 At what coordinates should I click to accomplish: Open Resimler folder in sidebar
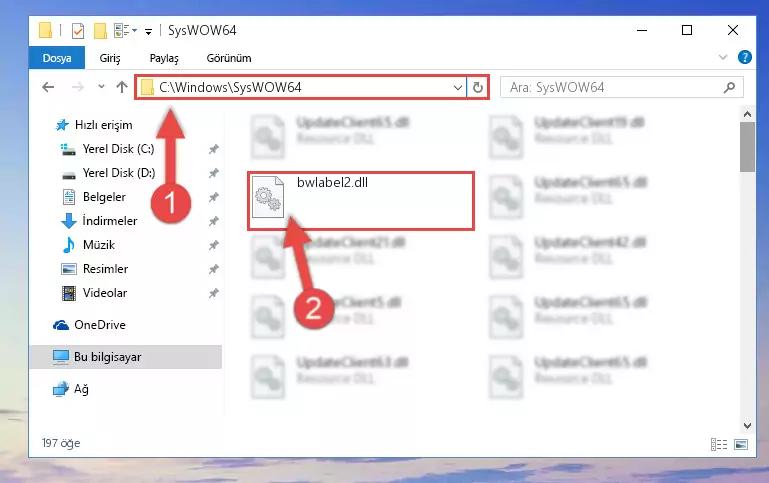(105, 269)
